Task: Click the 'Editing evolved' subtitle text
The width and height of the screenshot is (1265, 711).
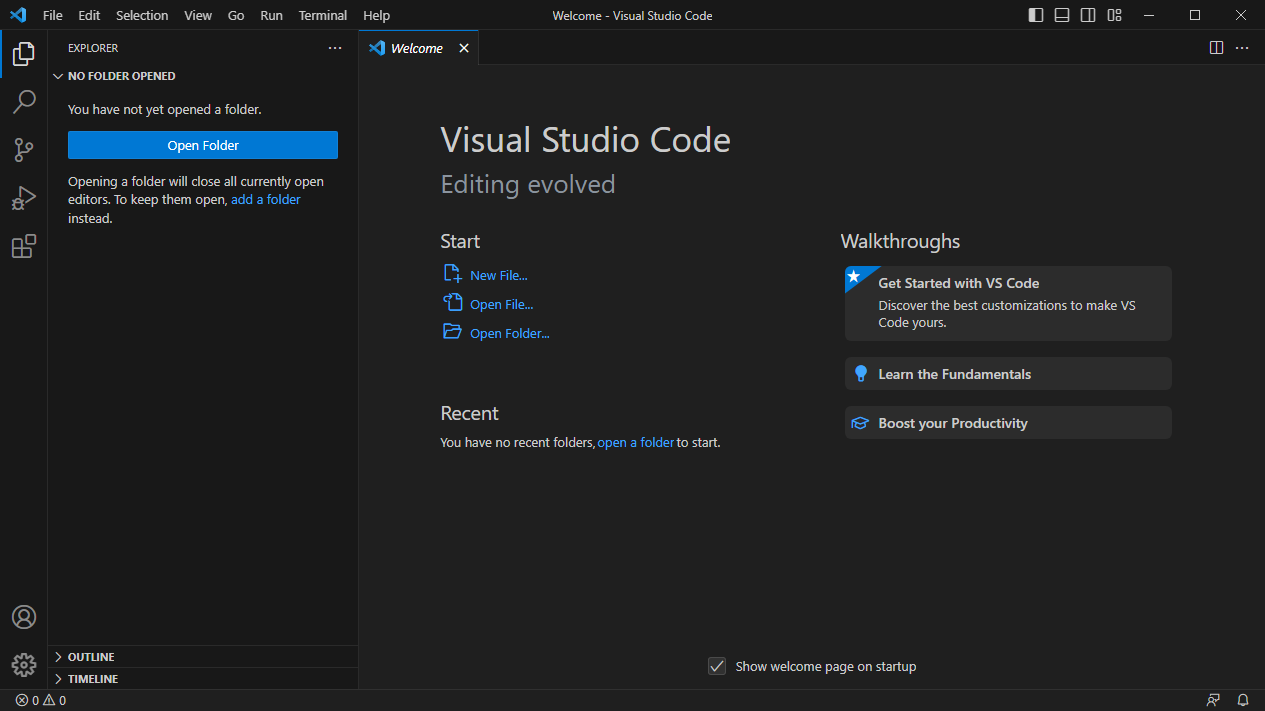Action: (x=528, y=184)
